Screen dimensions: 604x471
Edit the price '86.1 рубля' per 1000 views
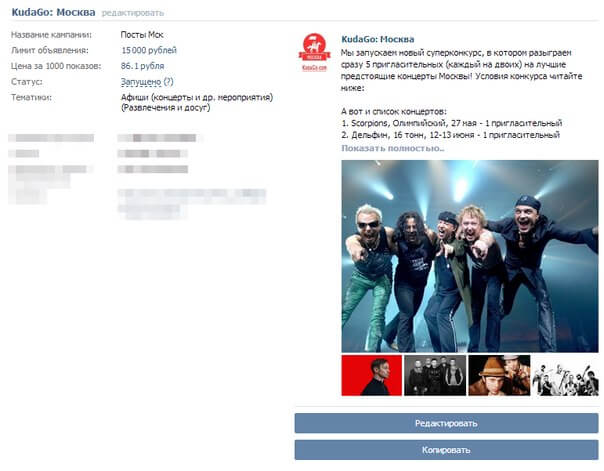[x=142, y=66]
